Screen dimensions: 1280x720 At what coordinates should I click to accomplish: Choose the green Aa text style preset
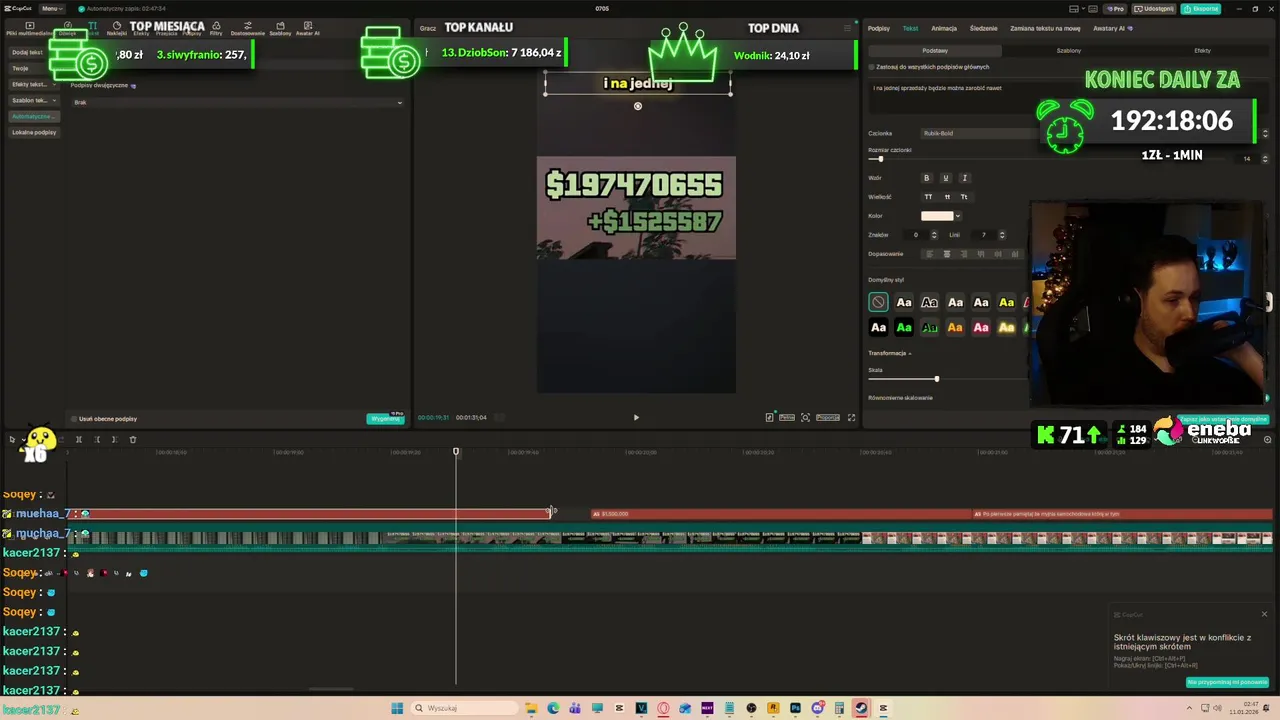(x=904, y=327)
